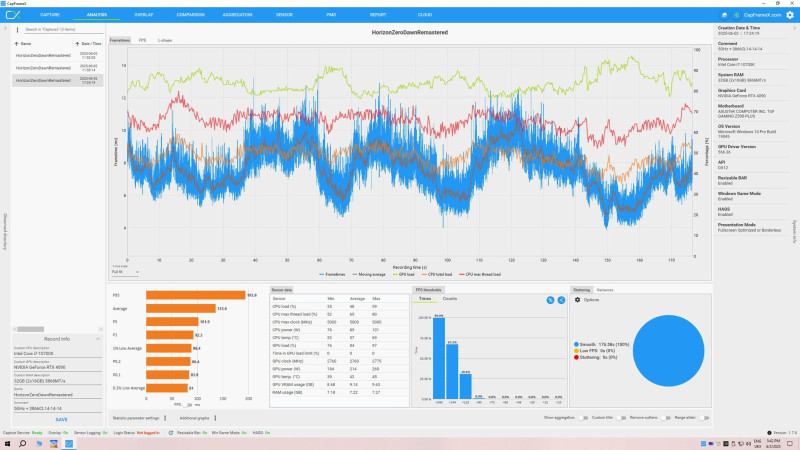Open Additional graphs menu
800x450 pixels.
[215, 418]
